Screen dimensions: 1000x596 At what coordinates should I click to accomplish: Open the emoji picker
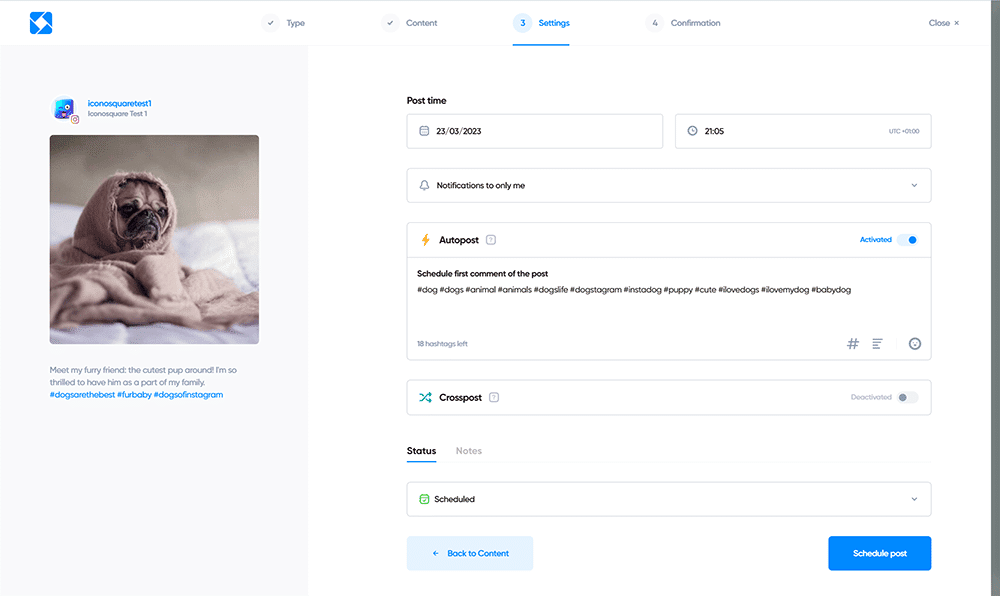[914, 343]
